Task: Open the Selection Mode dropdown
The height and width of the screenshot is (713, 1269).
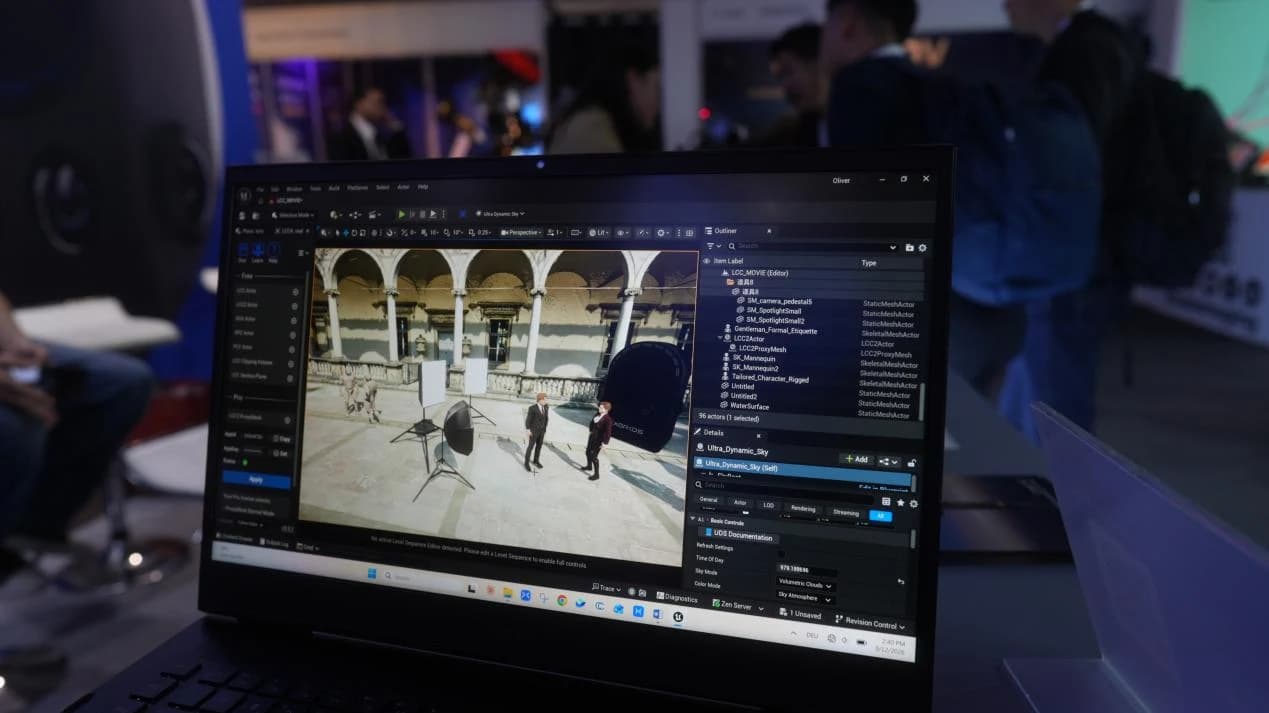Action: (292, 215)
